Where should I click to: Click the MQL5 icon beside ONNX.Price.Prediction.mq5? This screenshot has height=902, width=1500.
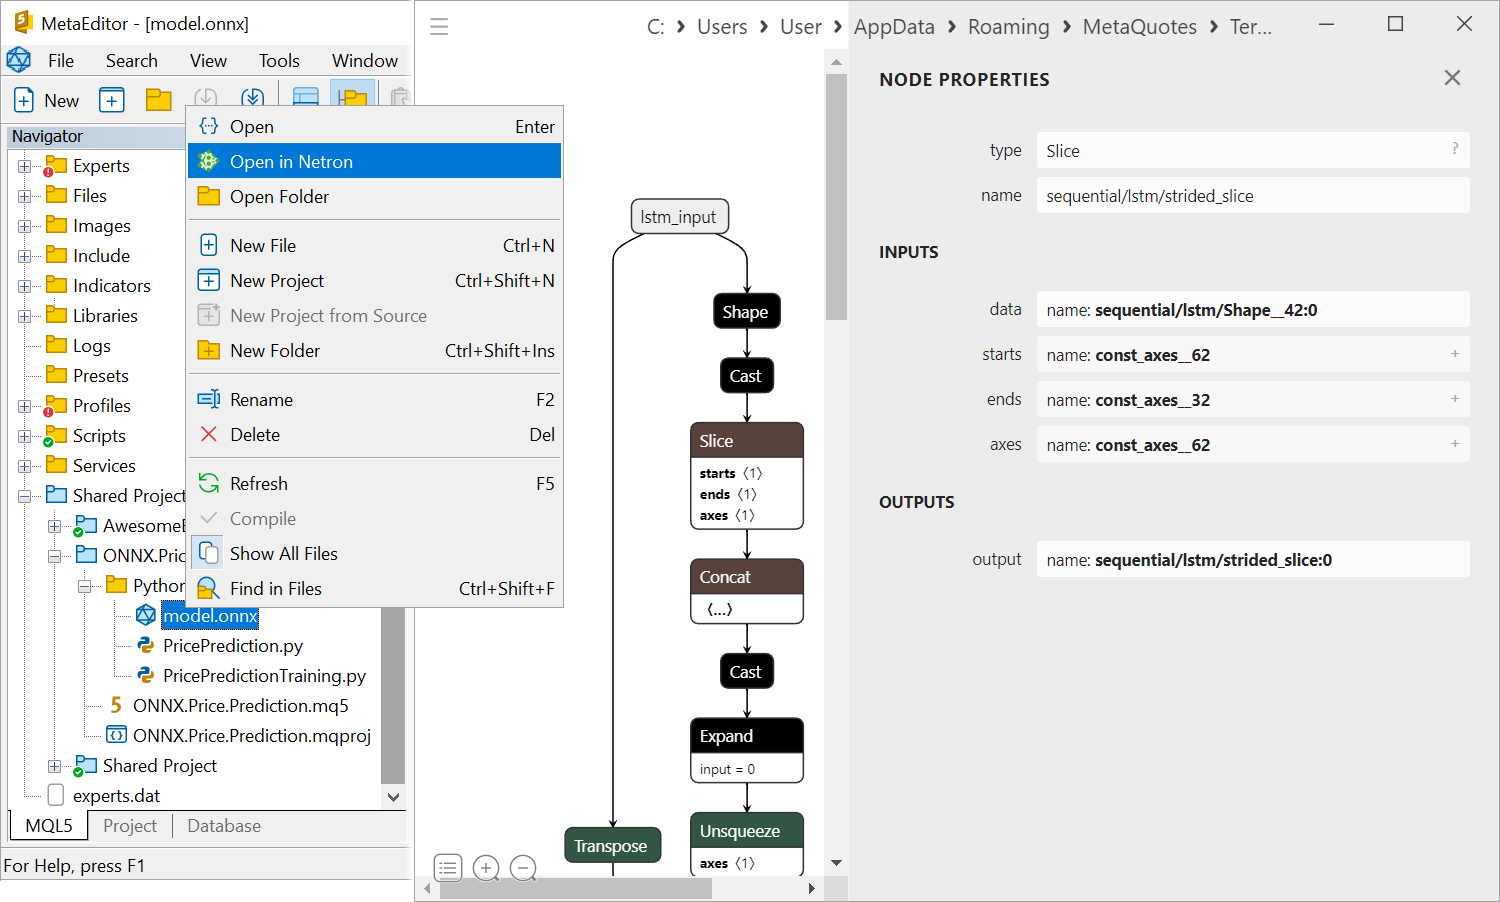(116, 705)
